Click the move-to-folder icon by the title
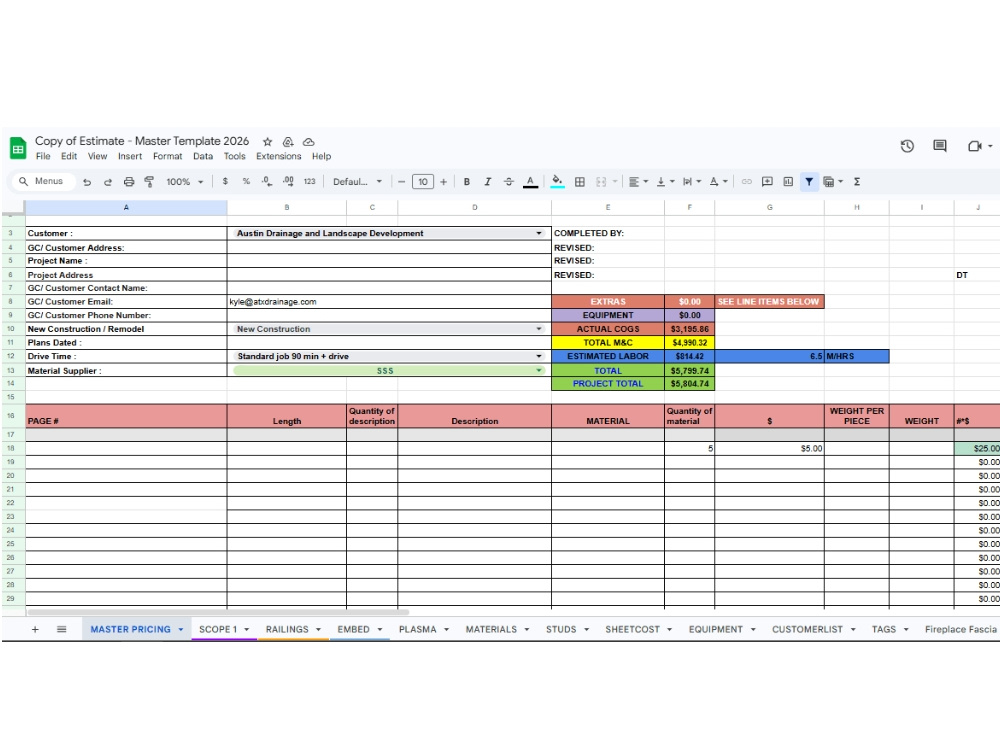This screenshot has height=750, width=1000. point(288,142)
